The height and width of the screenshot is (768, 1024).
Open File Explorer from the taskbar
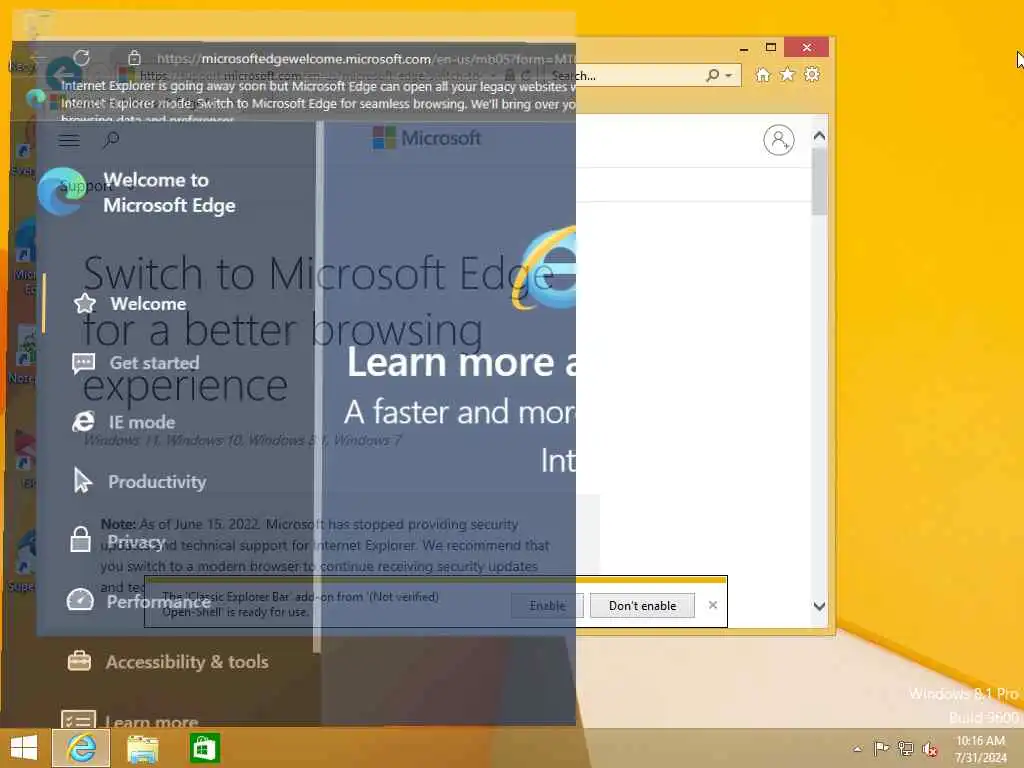pos(142,748)
